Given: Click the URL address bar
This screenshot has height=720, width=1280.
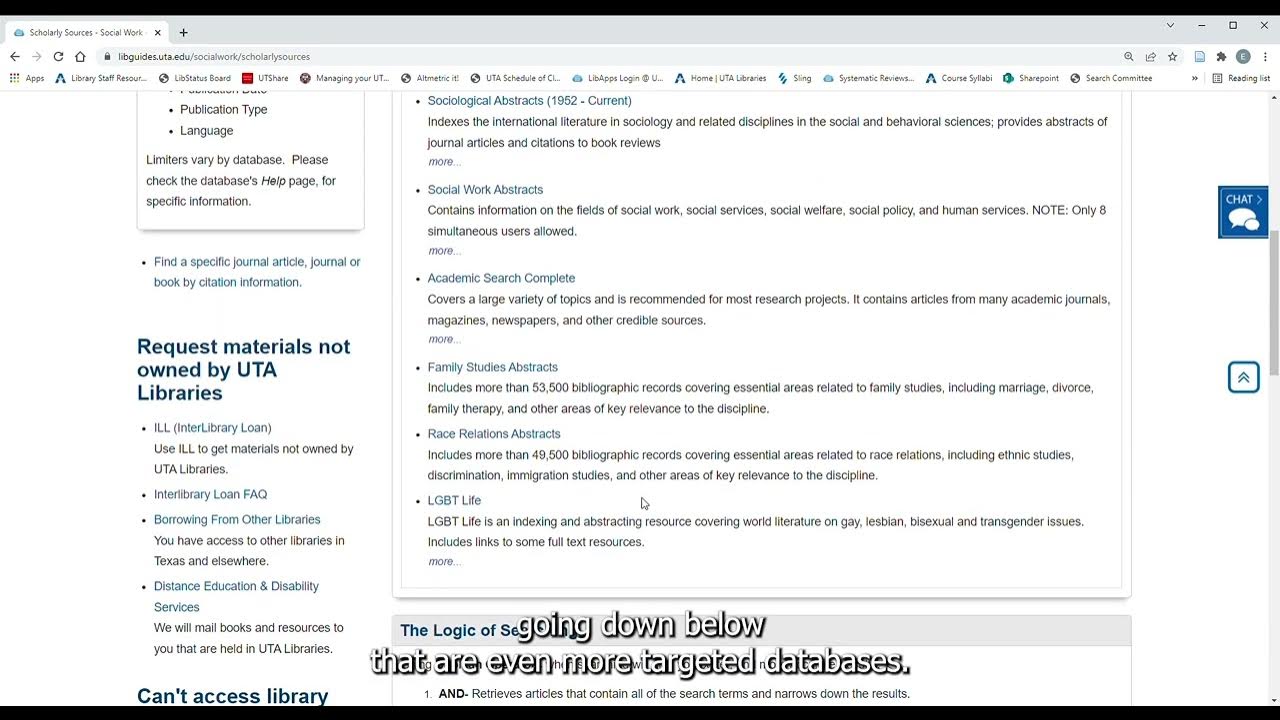Looking at the screenshot, I should point(610,57).
